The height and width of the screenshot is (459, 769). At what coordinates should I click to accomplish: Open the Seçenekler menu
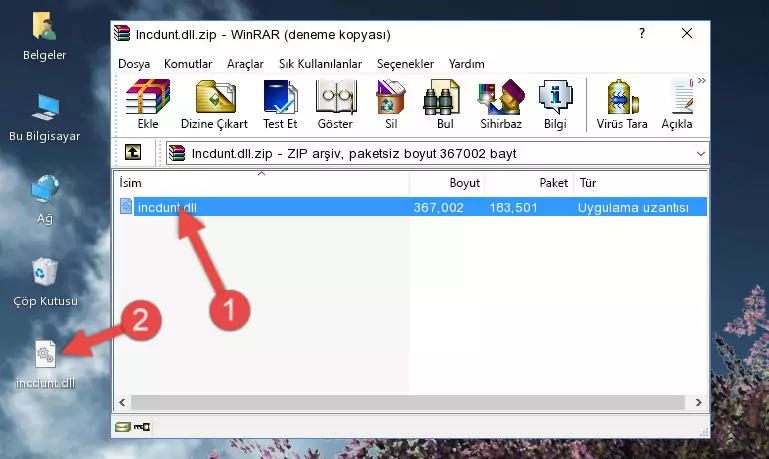coord(405,64)
